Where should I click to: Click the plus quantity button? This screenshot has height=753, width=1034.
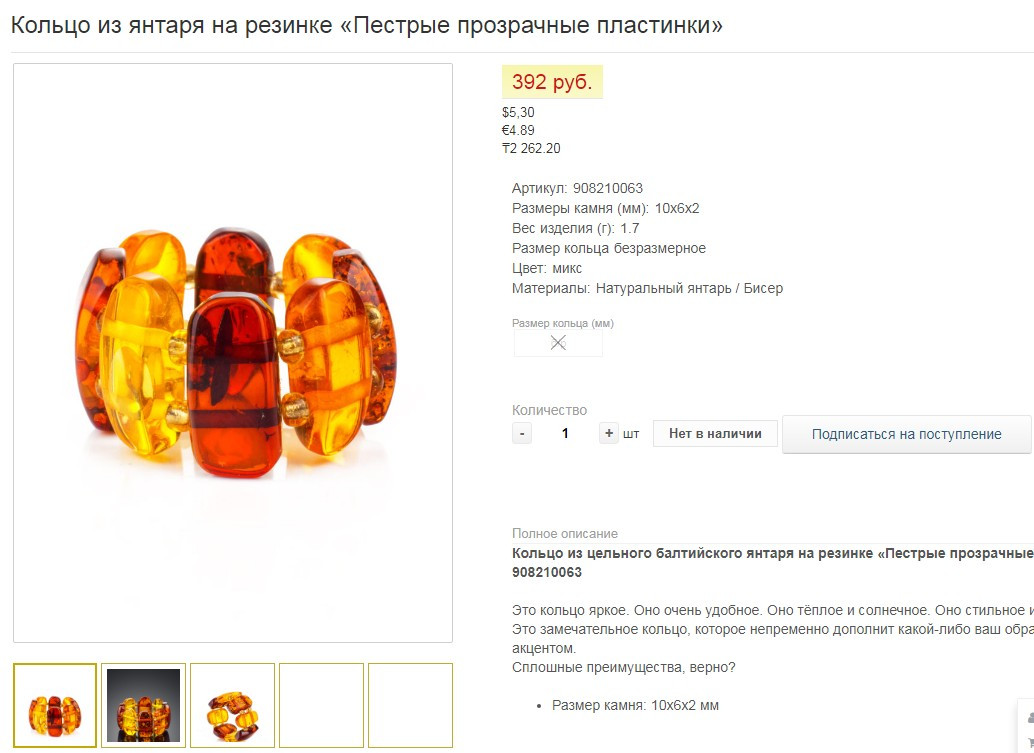click(609, 433)
